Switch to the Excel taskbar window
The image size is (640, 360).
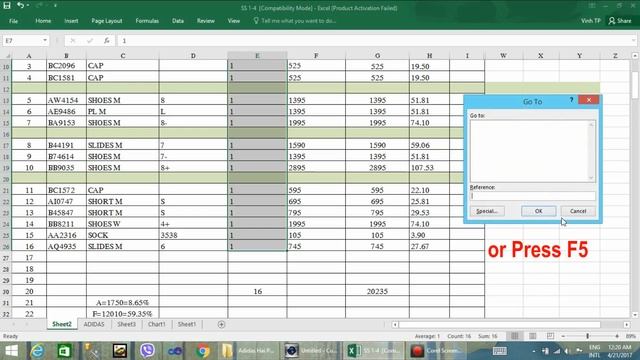point(374,351)
